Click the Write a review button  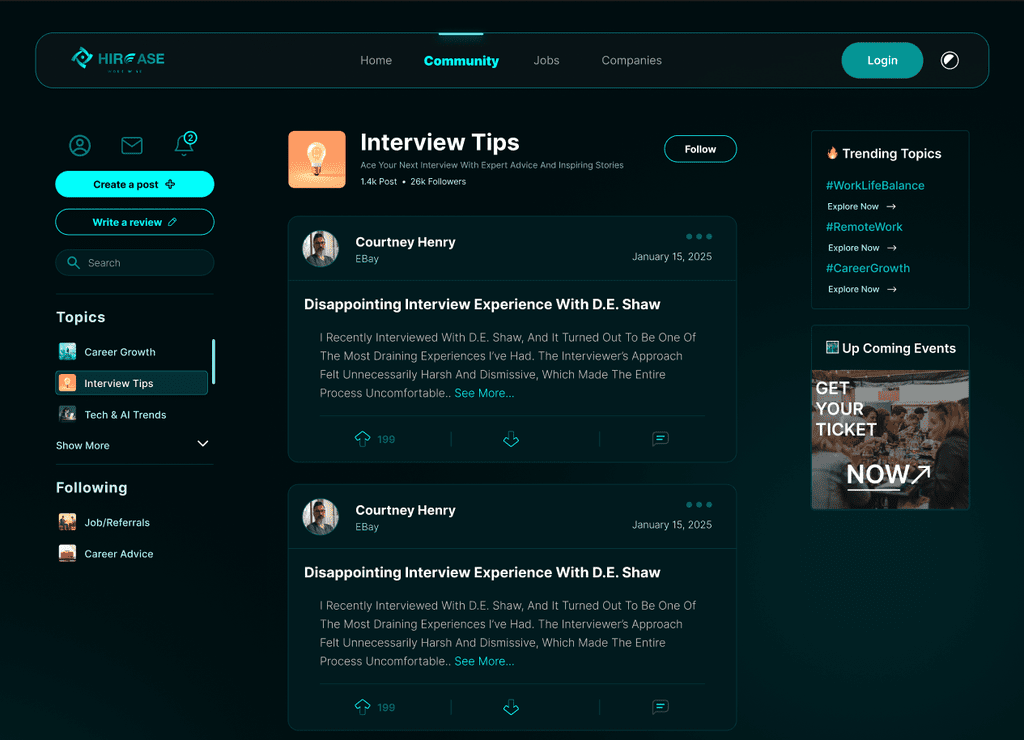[x=135, y=222]
